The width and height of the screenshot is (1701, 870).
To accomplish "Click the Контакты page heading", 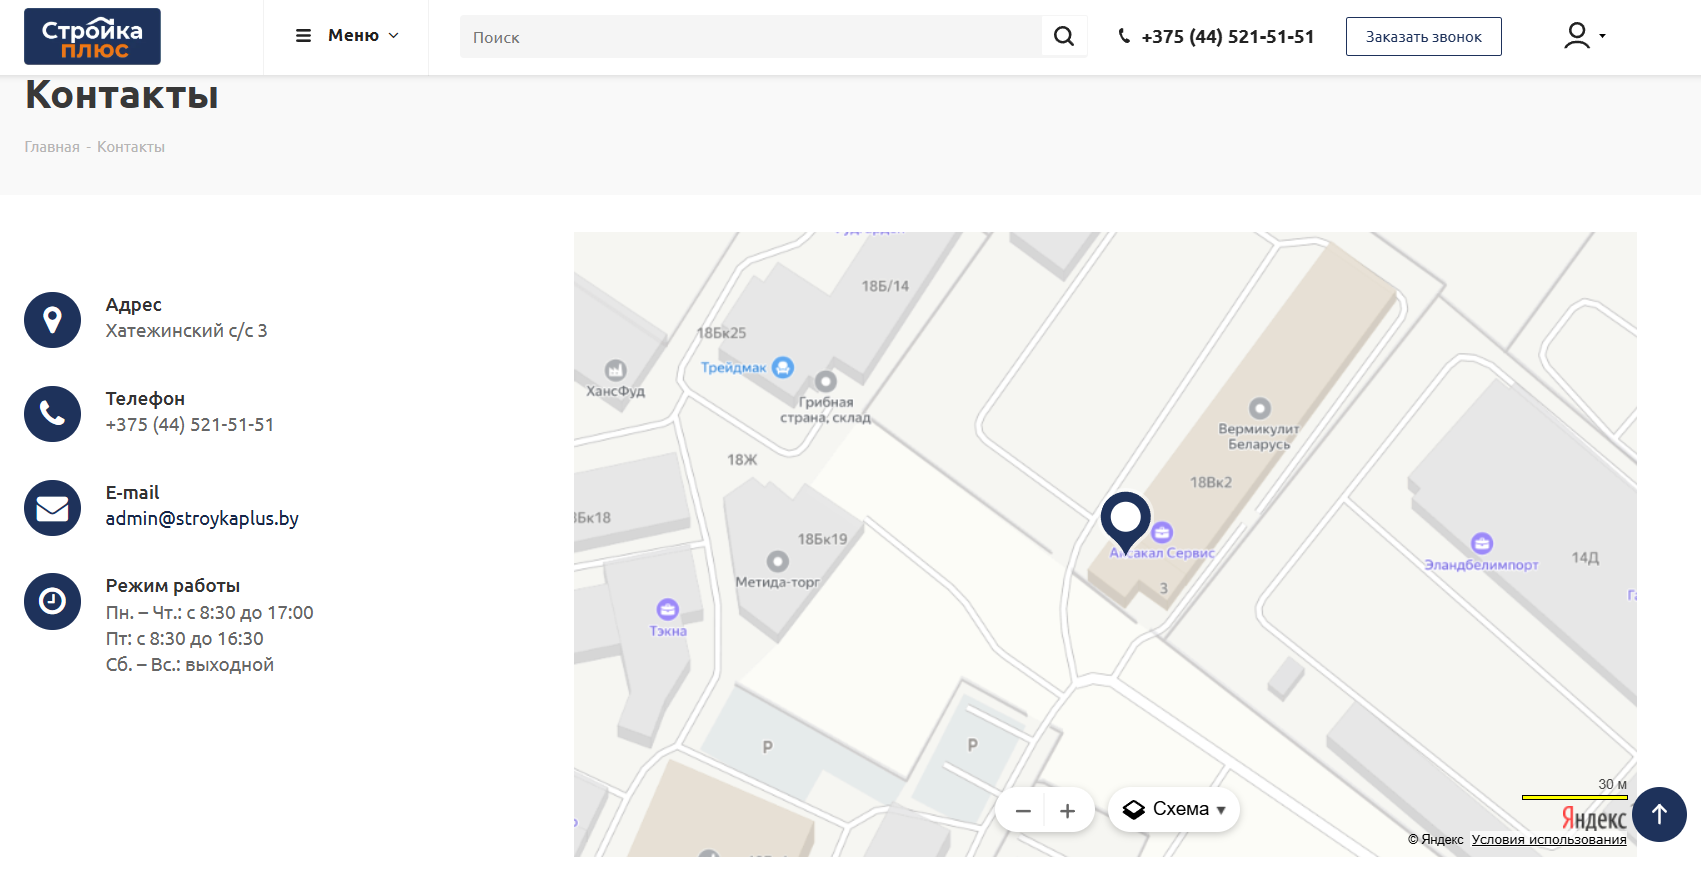I will [122, 95].
